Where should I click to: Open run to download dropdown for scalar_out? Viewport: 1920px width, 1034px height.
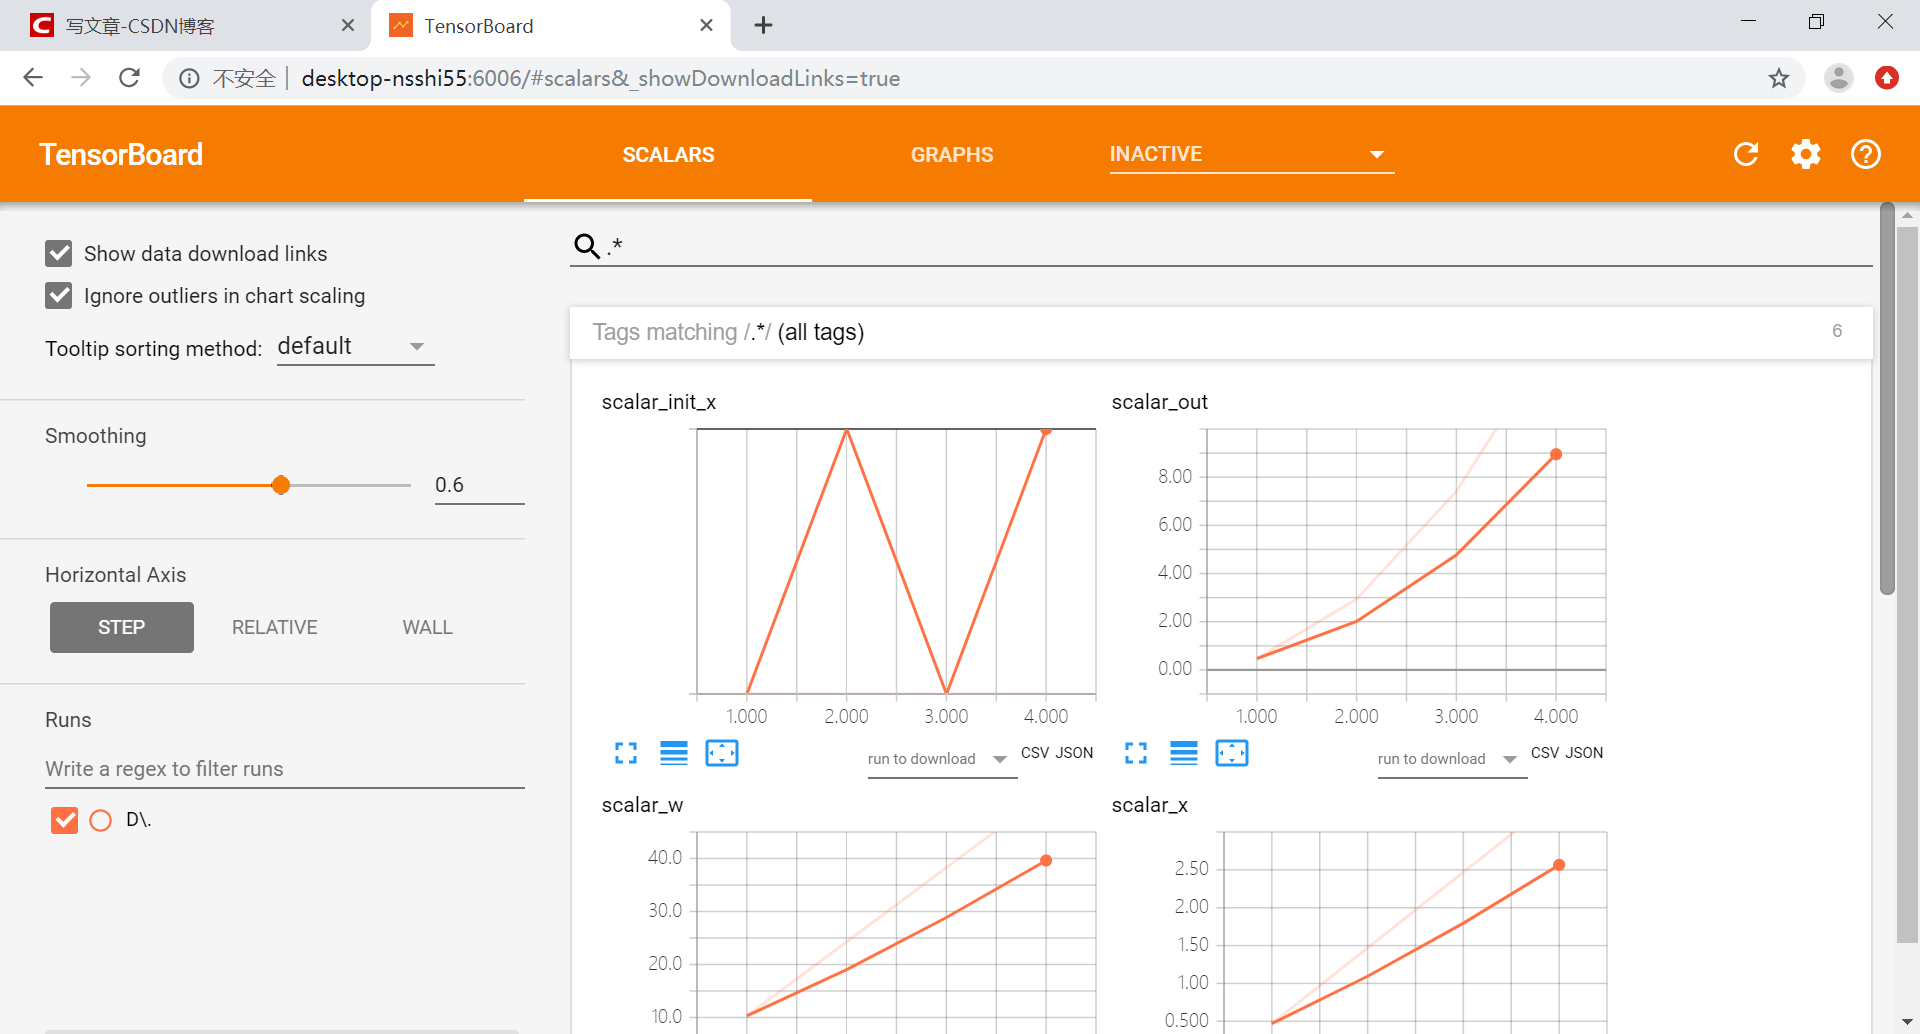[1451, 759]
